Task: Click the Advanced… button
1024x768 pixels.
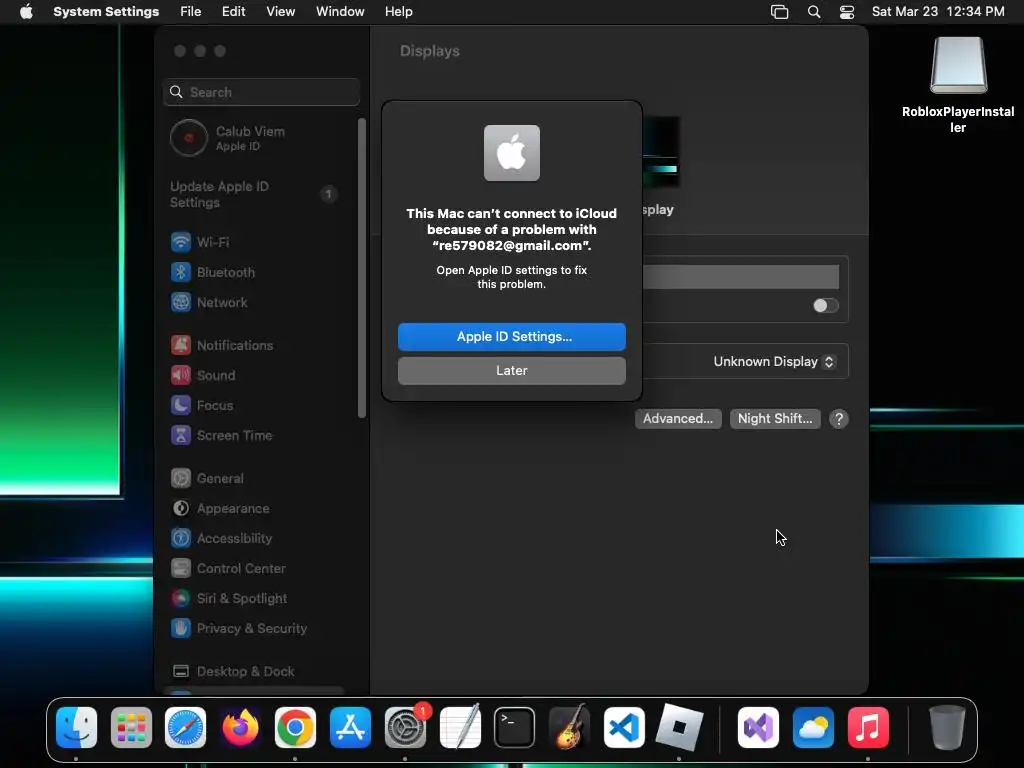Action: pyautogui.click(x=678, y=419)
